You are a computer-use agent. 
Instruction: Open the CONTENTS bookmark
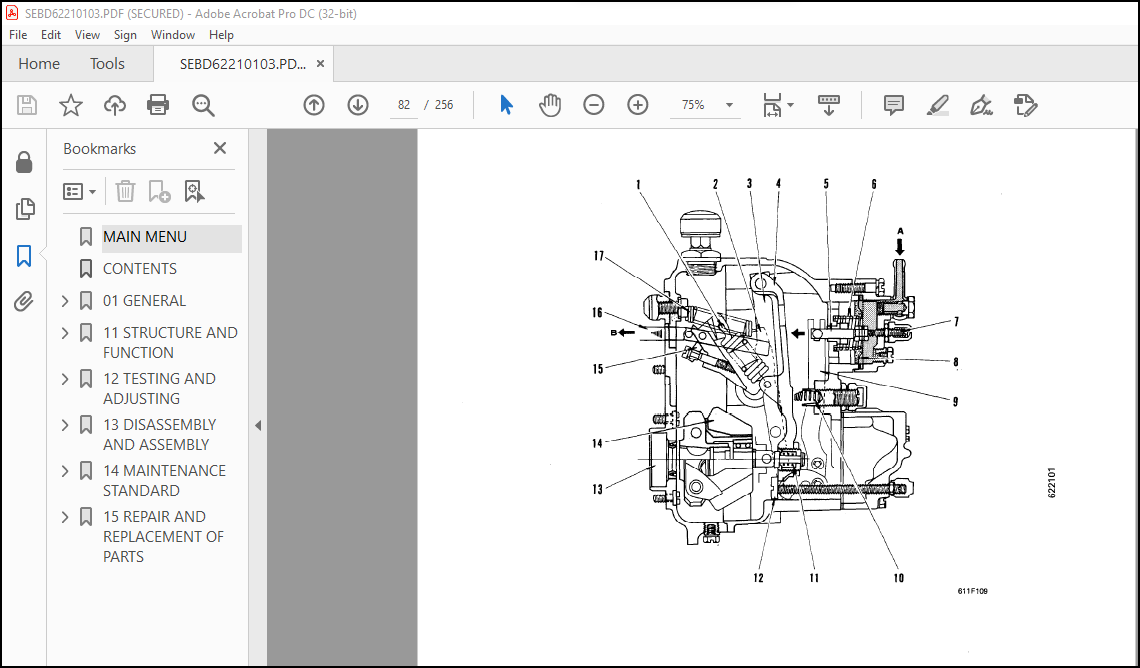coord(140,269)
